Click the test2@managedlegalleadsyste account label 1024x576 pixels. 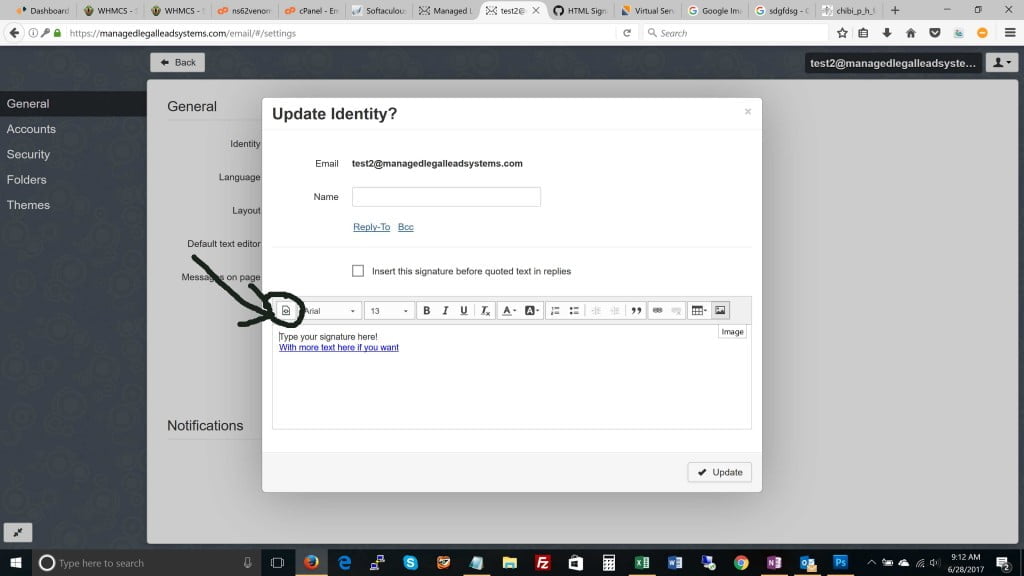[893, 63]
